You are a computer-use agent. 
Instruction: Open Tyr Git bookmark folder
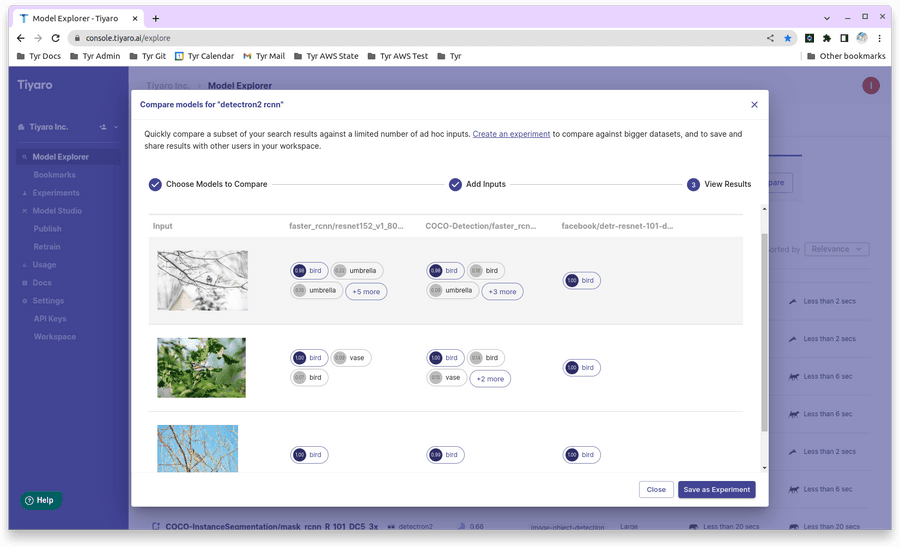tap(148, 56)
